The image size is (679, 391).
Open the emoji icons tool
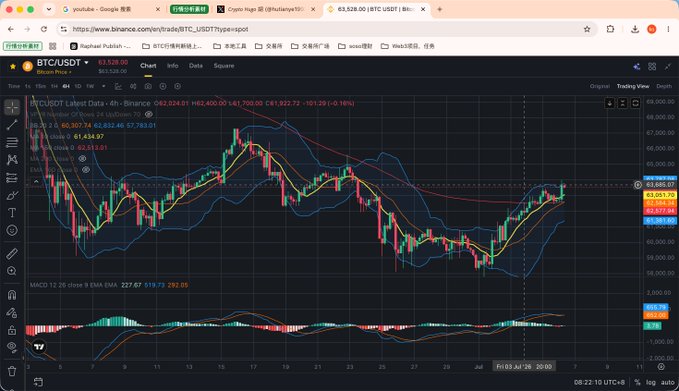pyautogui.click(x=12, y=230)
